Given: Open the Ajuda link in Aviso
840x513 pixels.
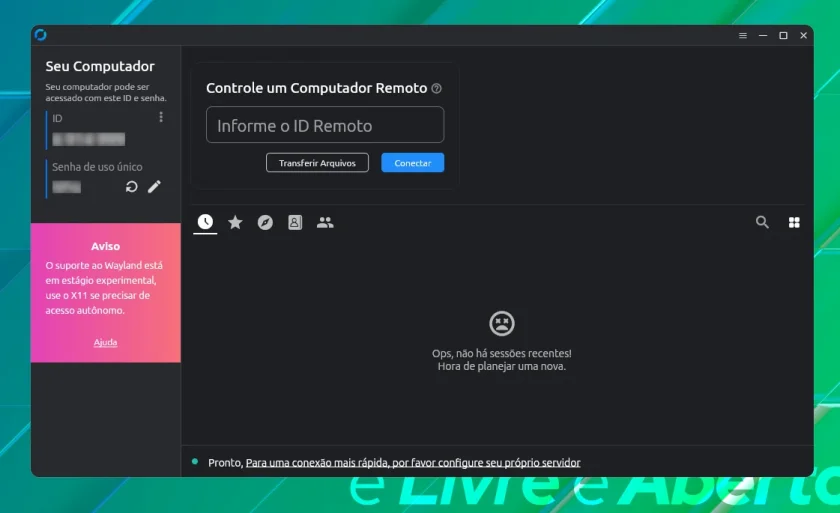Looking at the screenshot, I should pos(105,342).
